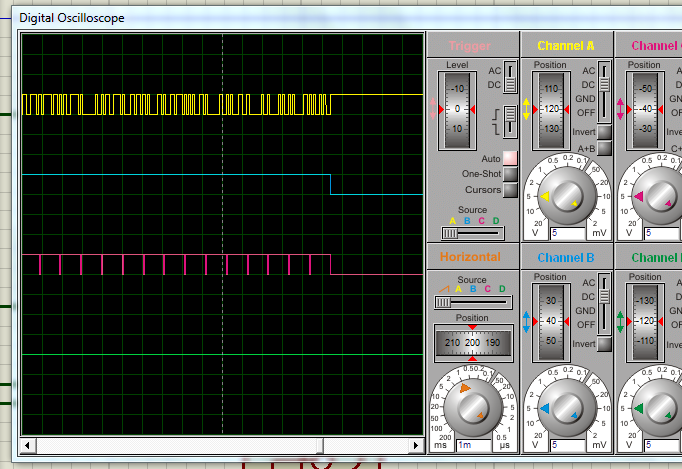
Task: Toggle Channel B Invert button
Action: [604, 344]
